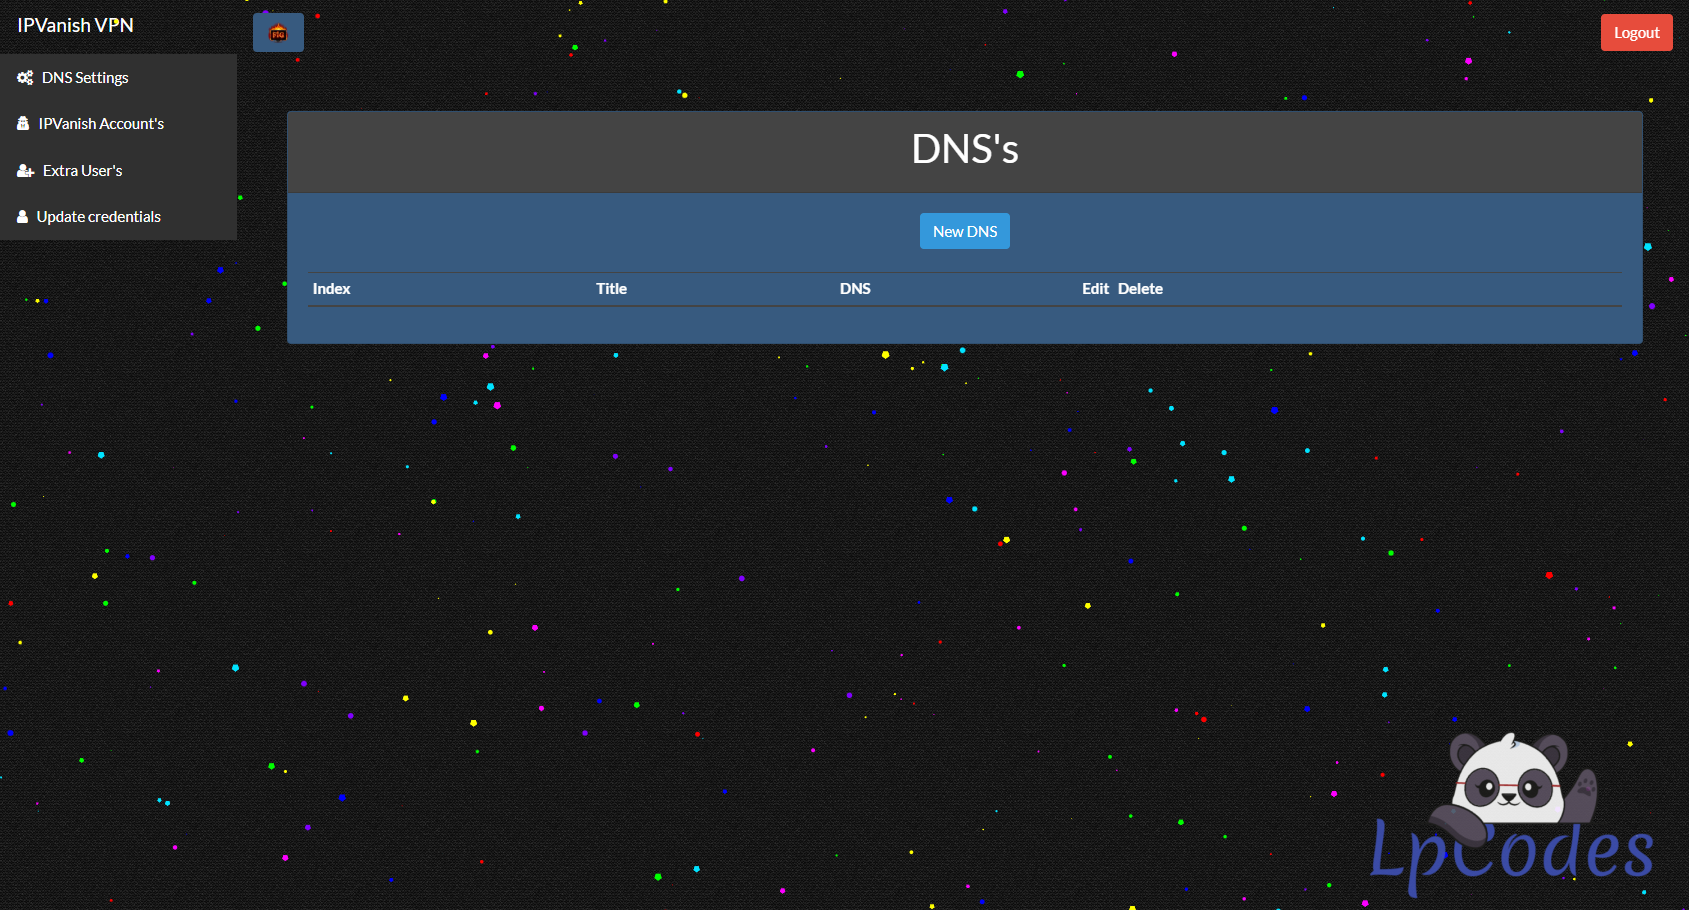Viewport: 1689px width, 910px height.
Task: Click the add-user icon beside Extra User's
Action: point(25,171)
